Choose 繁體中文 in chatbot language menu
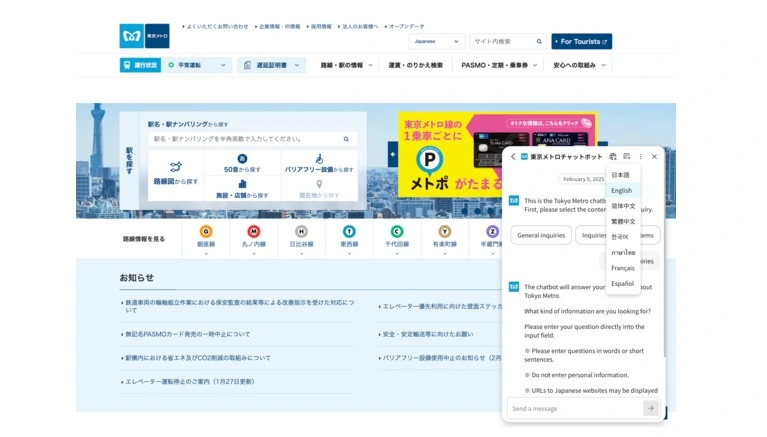This screenshot has width=767, height=437. [623, 221]
